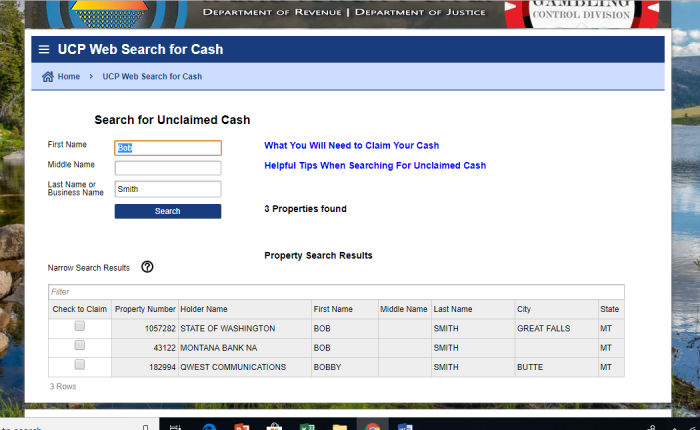Sort by City column header

(x=556, y=309)
